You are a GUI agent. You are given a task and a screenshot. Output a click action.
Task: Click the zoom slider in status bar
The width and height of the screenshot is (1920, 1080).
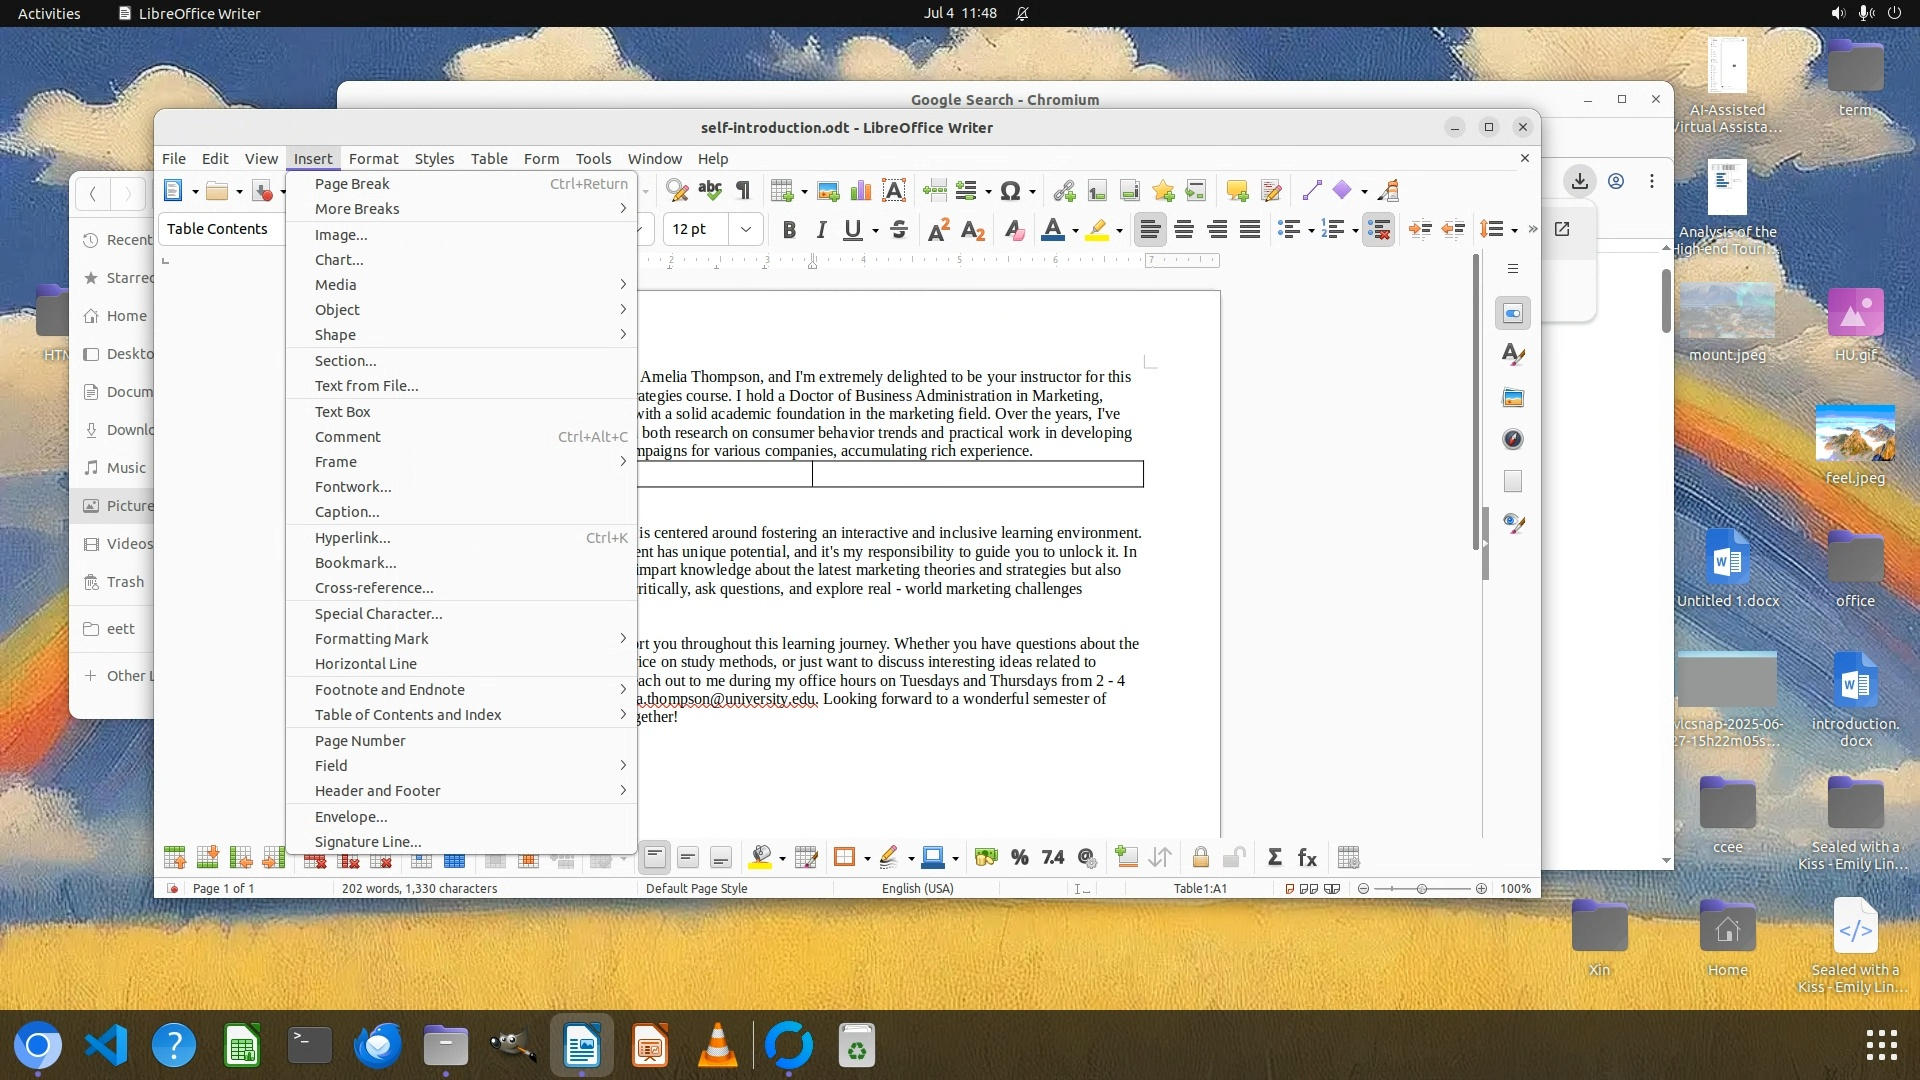click(x=1421, y=889)
